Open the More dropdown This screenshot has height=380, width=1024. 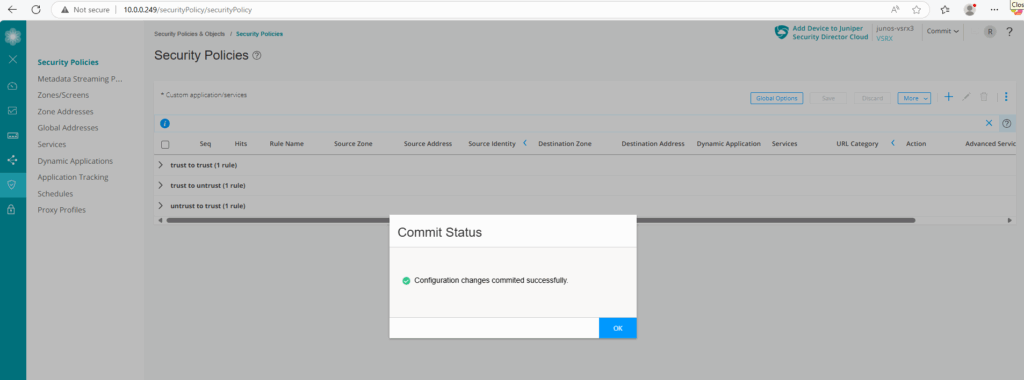pos(914,98)
